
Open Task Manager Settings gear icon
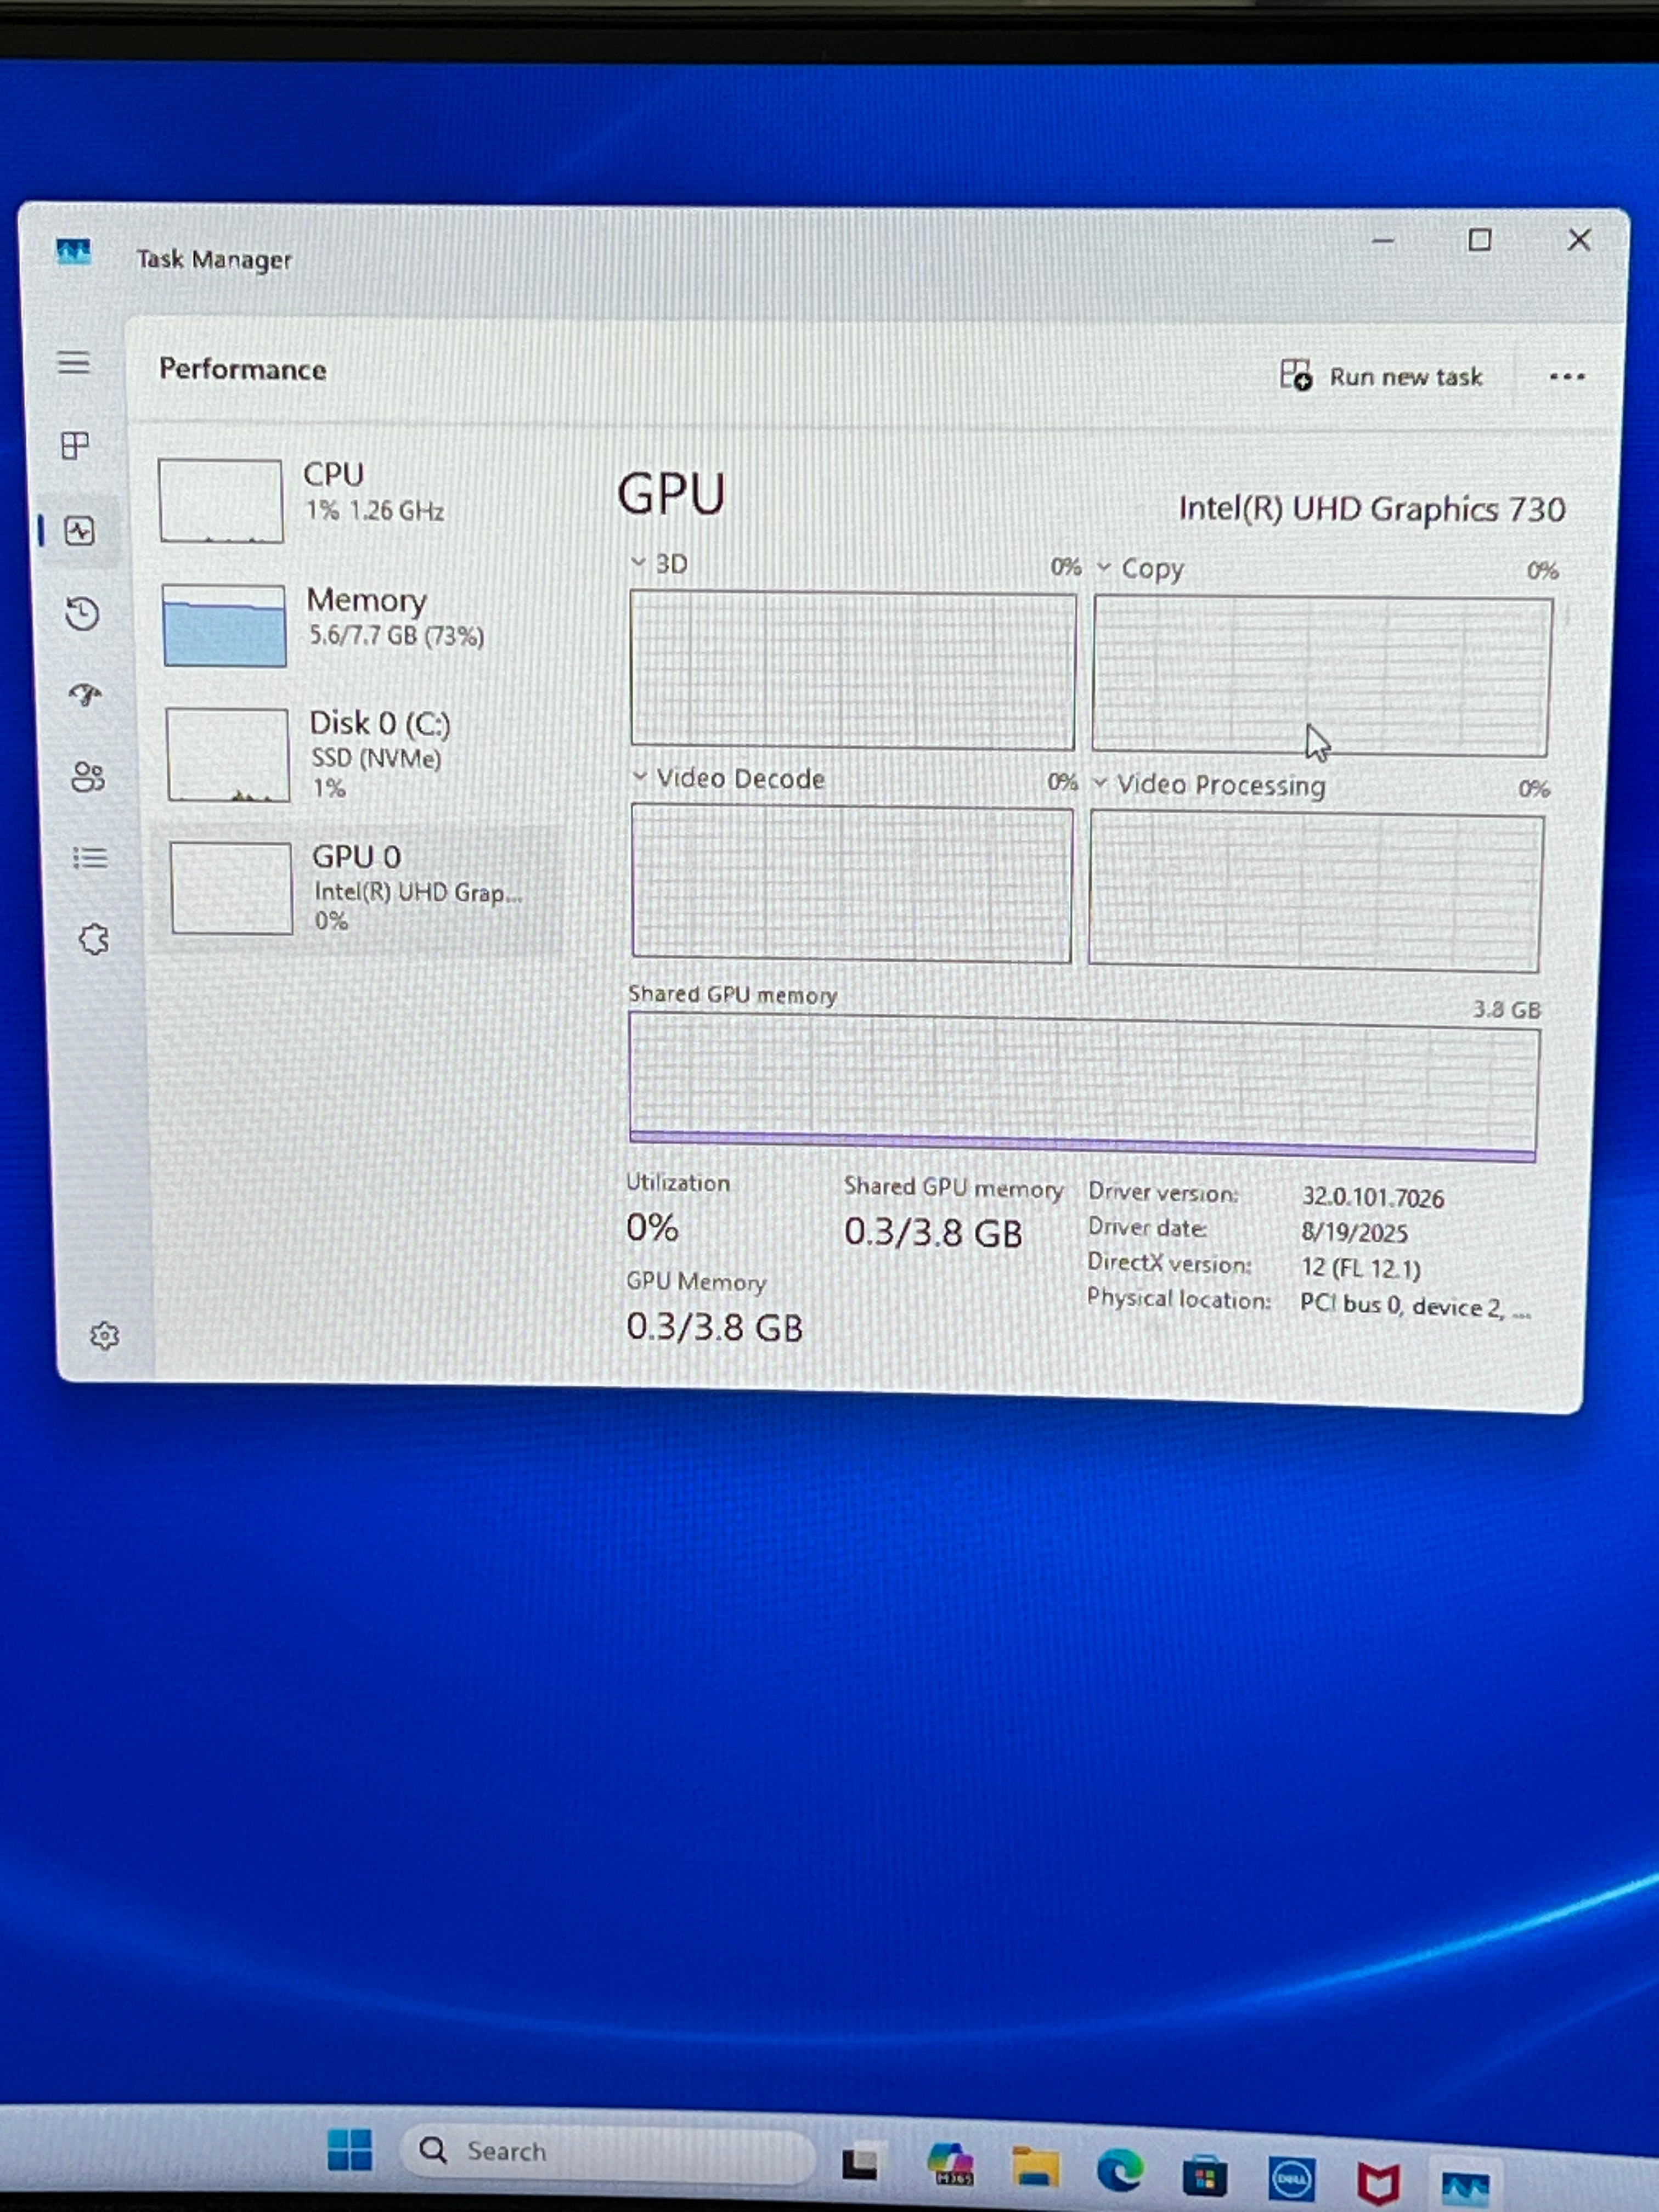[x=104, y=1336]
